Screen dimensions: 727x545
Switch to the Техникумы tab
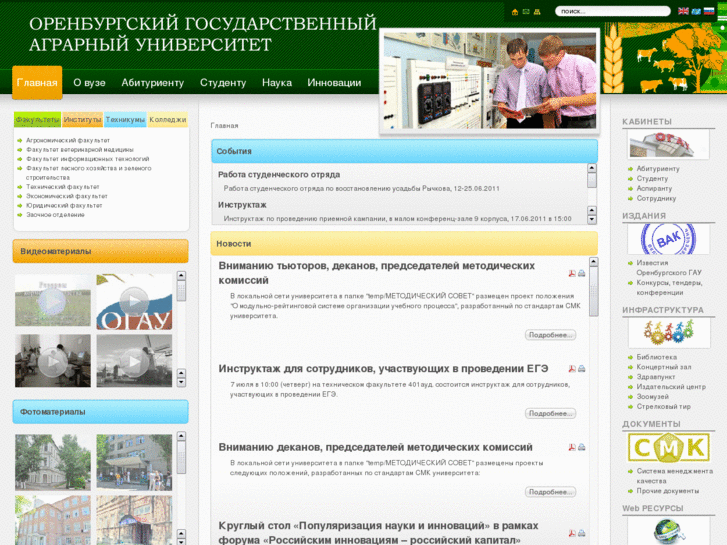click(125, 120)
